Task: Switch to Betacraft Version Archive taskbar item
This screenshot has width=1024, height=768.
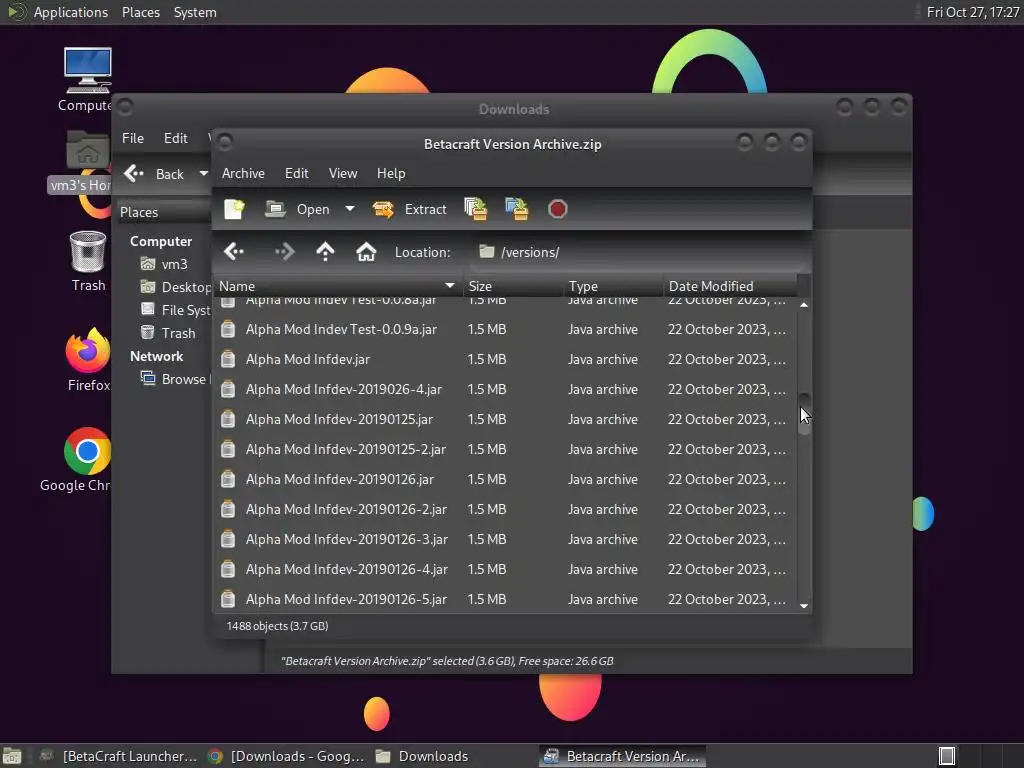Action: point(622,756)
